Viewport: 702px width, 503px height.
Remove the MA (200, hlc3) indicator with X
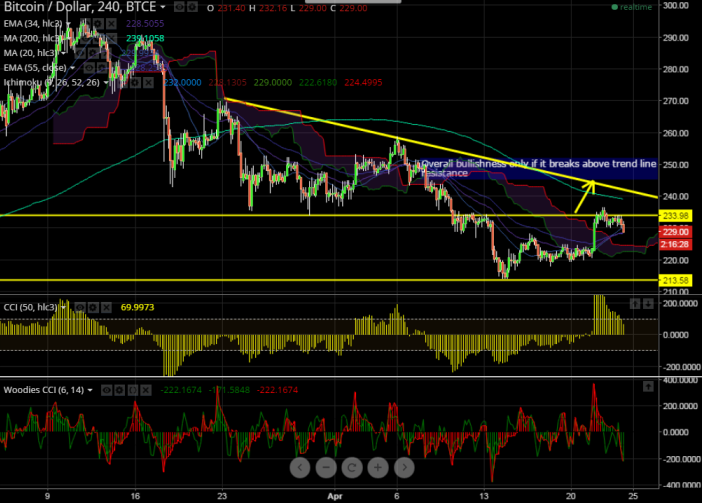111,38
